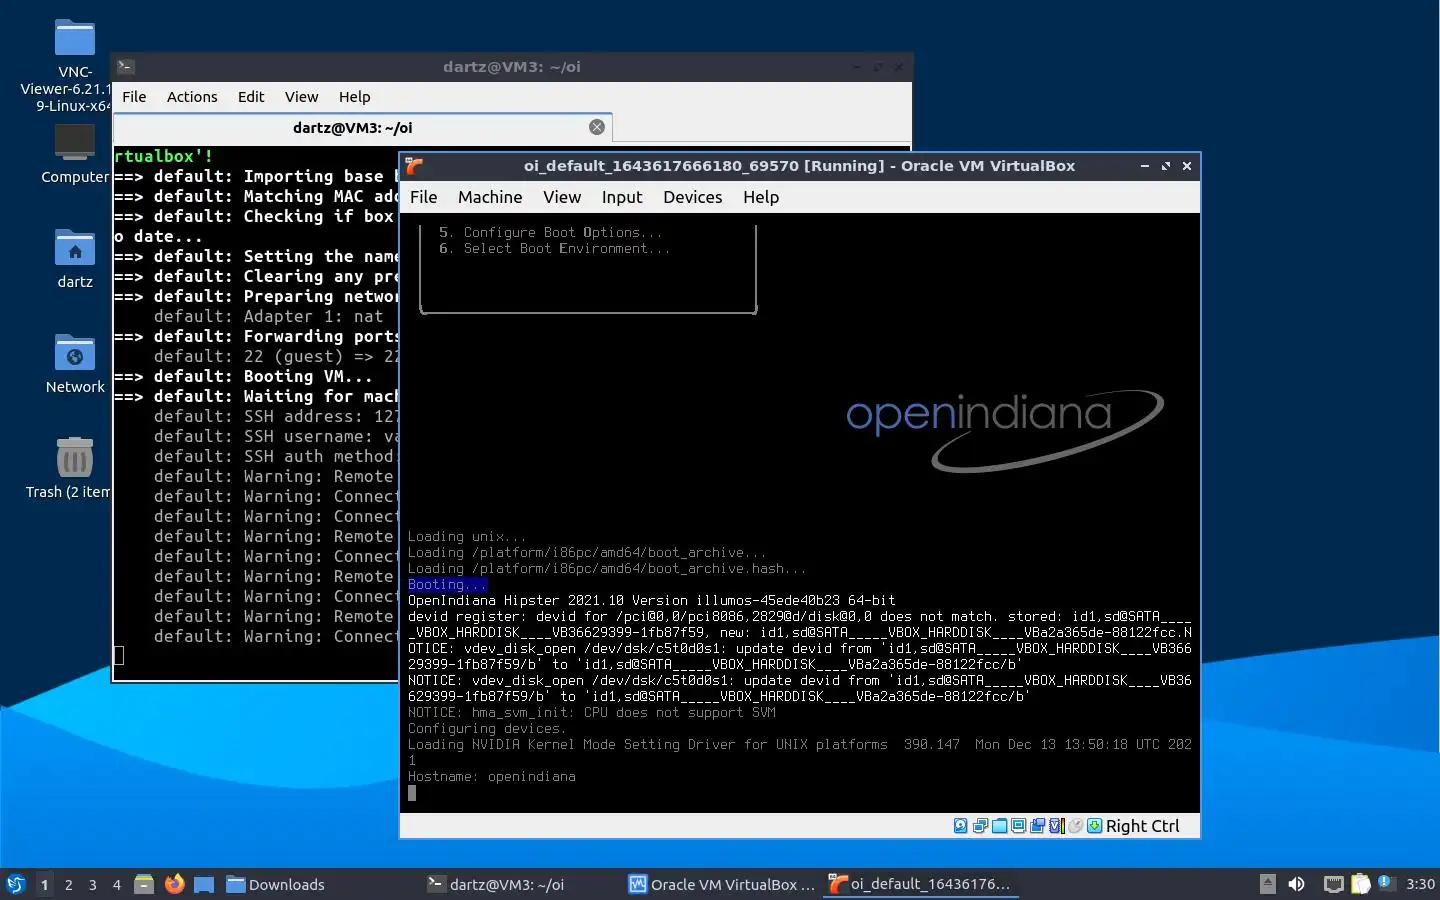Screen dimensions: 1440x900
Task: Open the File menu in the terminal window
Action: 134,97
